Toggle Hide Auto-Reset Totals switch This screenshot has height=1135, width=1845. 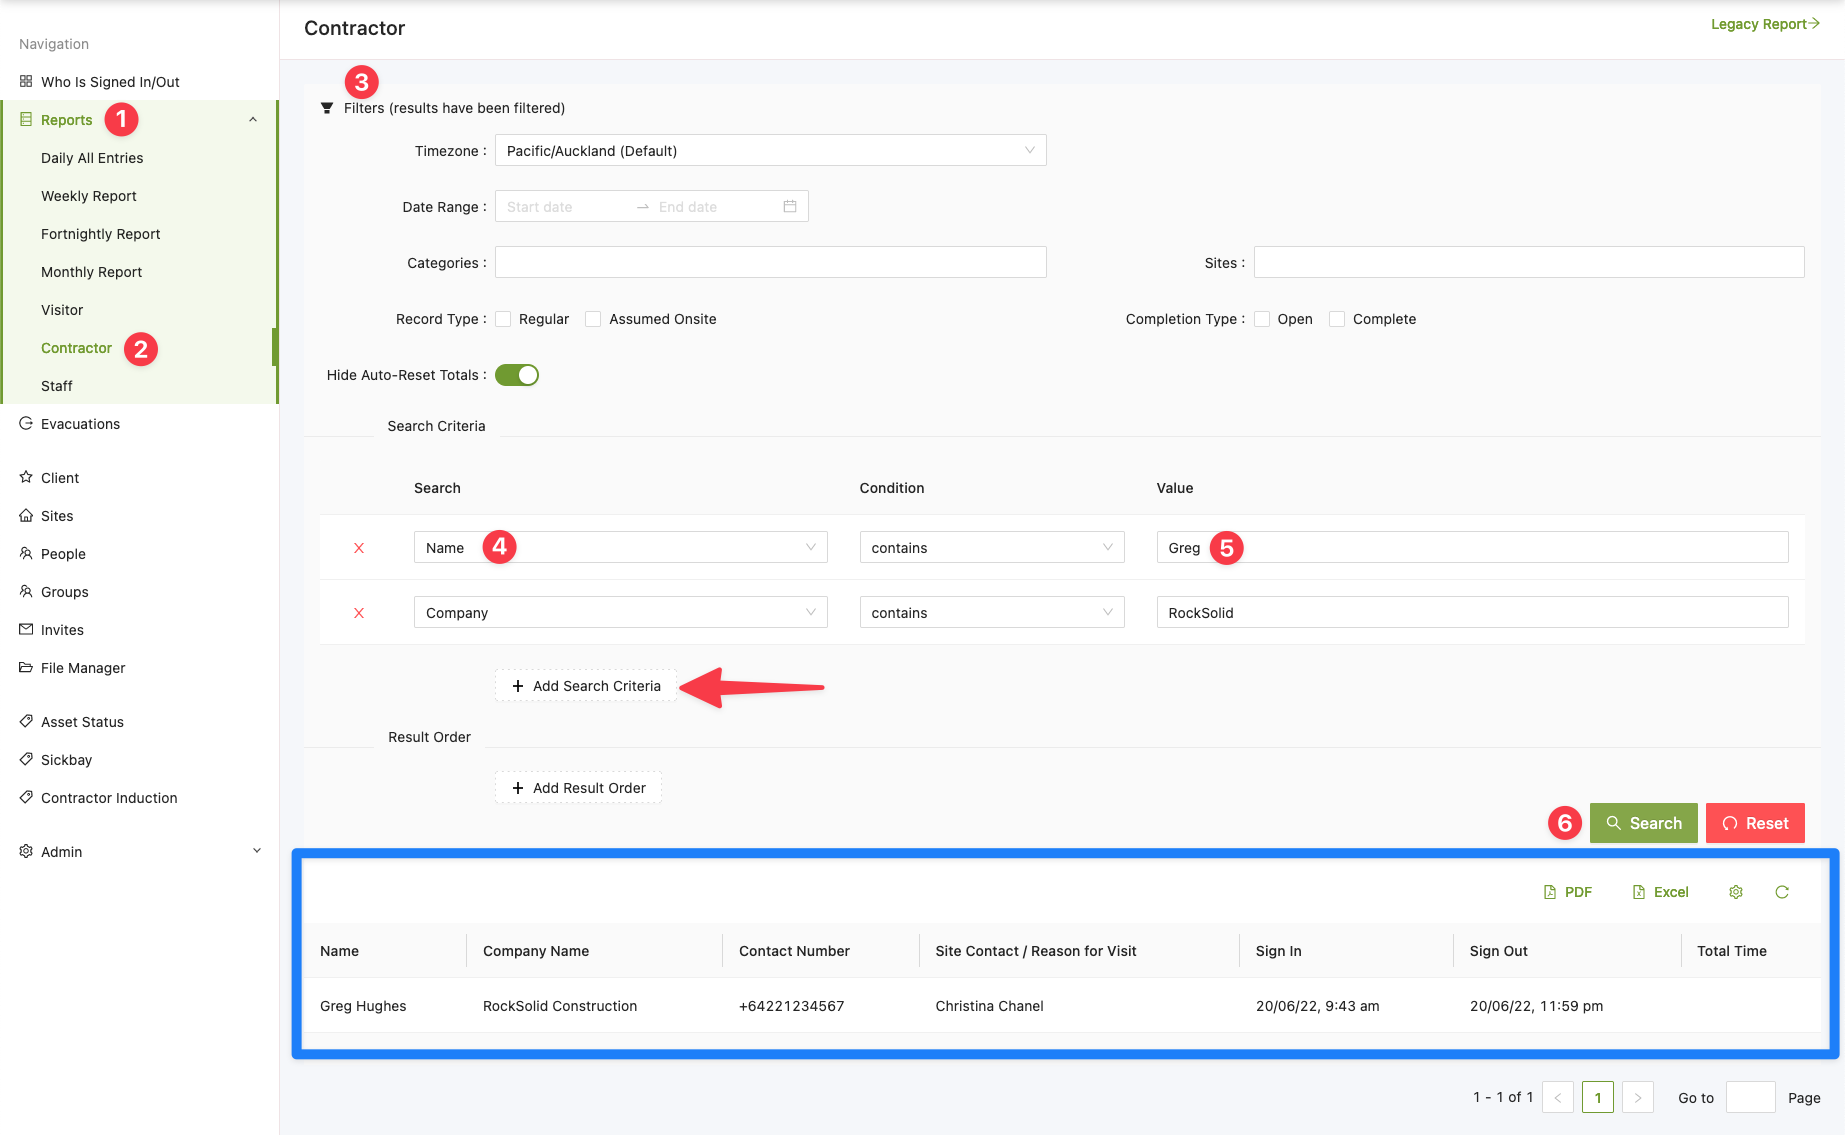(x=517, y=375)
